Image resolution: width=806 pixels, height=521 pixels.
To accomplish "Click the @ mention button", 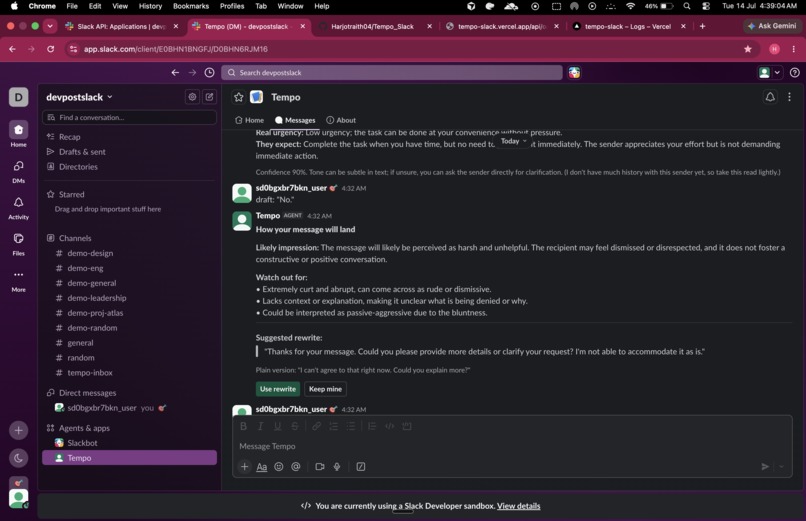I will pos(296,467).
